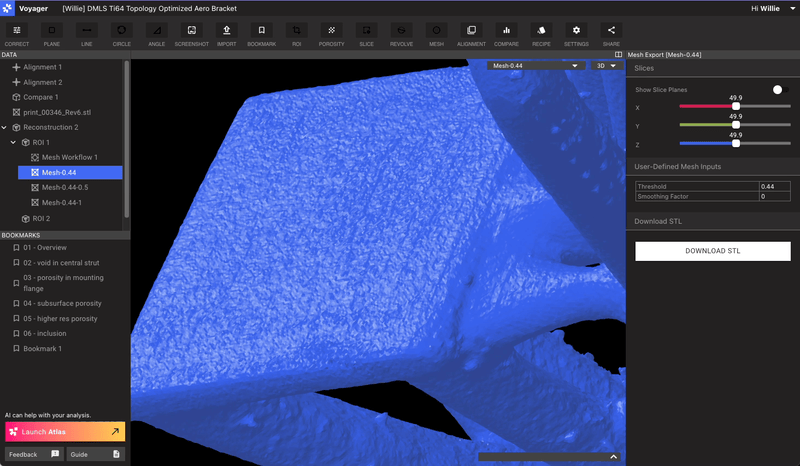The width and height of the screenshot is (800, 466).
Task: Click the X slice plane slider handle
Action: click(x=736, y=106)
